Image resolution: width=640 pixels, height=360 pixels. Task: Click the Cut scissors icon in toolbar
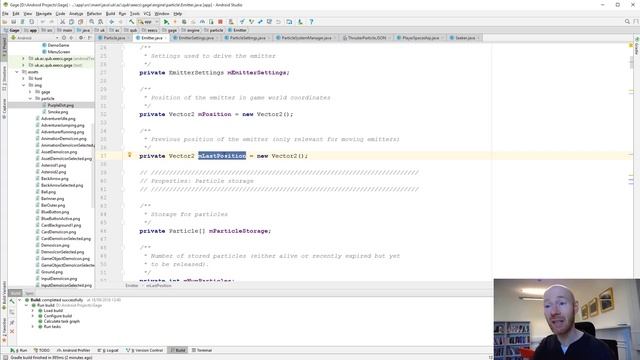[x=62, y=22]
